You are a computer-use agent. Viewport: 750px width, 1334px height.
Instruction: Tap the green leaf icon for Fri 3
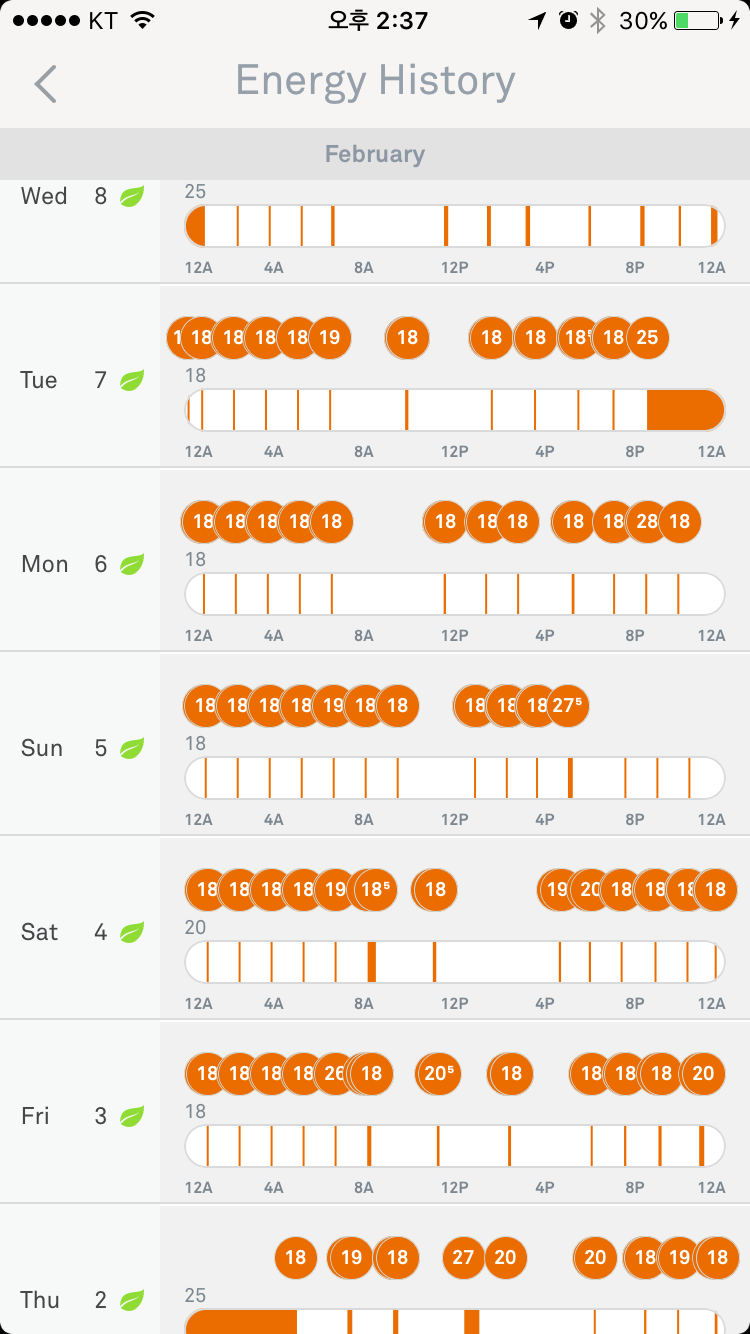[x=132, y=1116]
